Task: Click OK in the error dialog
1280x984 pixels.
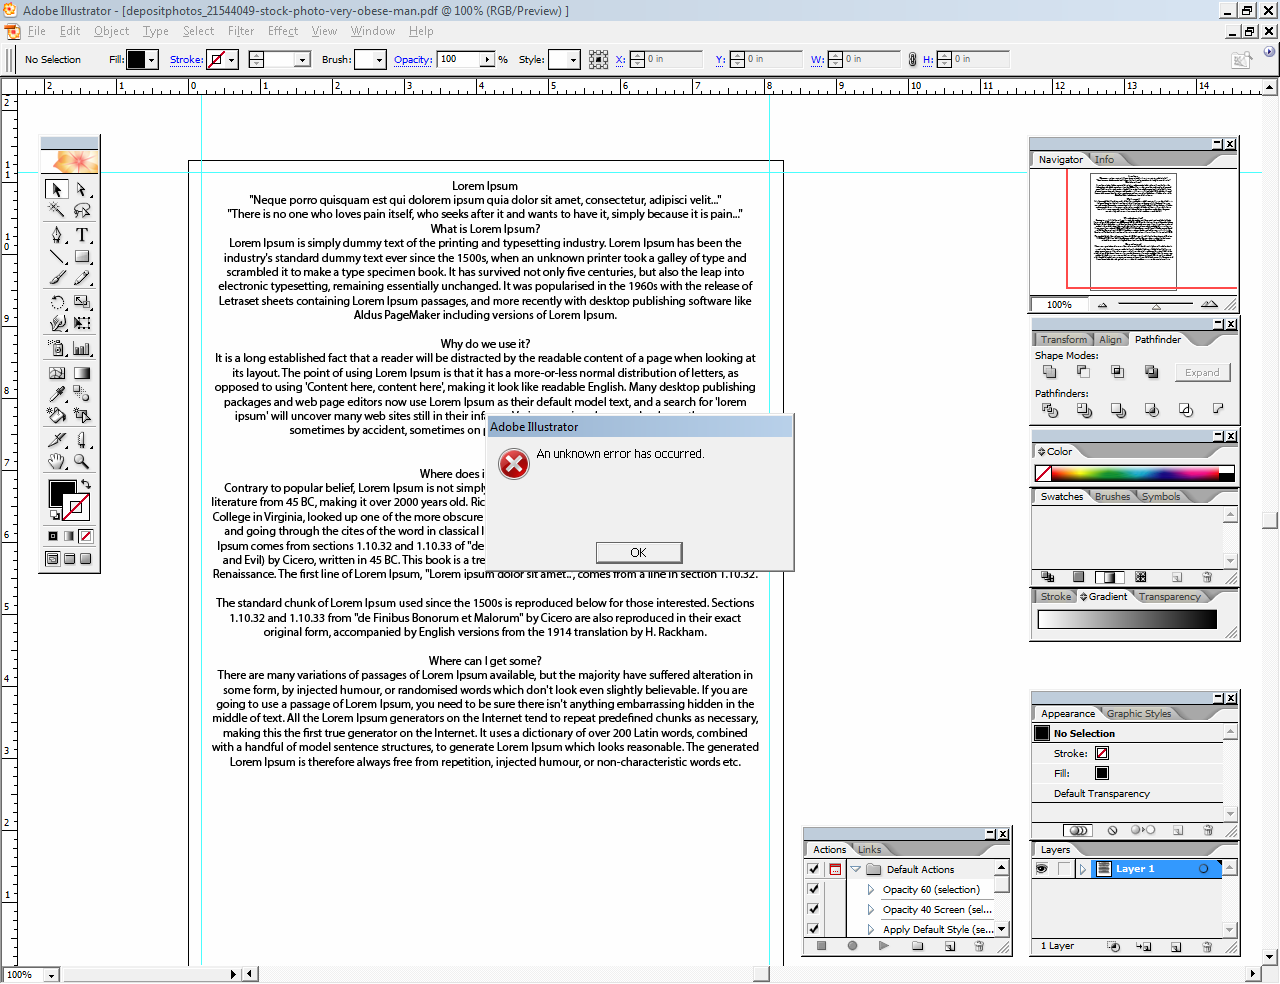Action: (638, 552)
